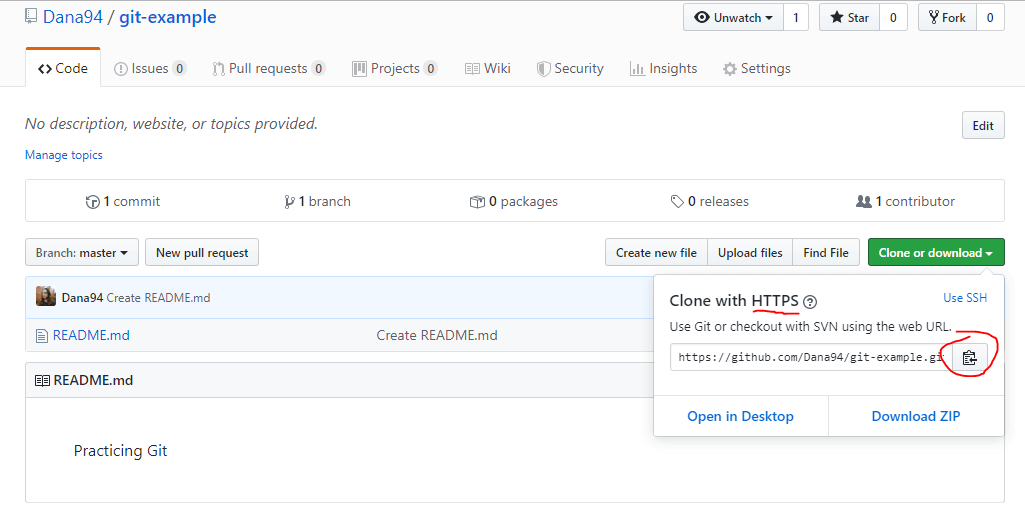
Task: Click Upload files button
Action: tap(750, 253)
